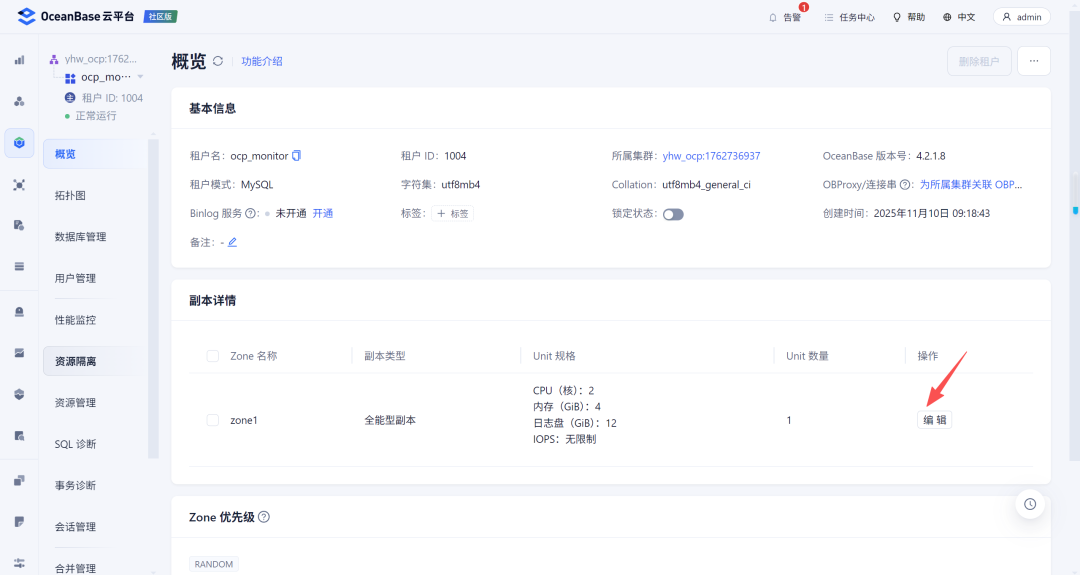Open the 中文 language switcher

tap(959, 17)
